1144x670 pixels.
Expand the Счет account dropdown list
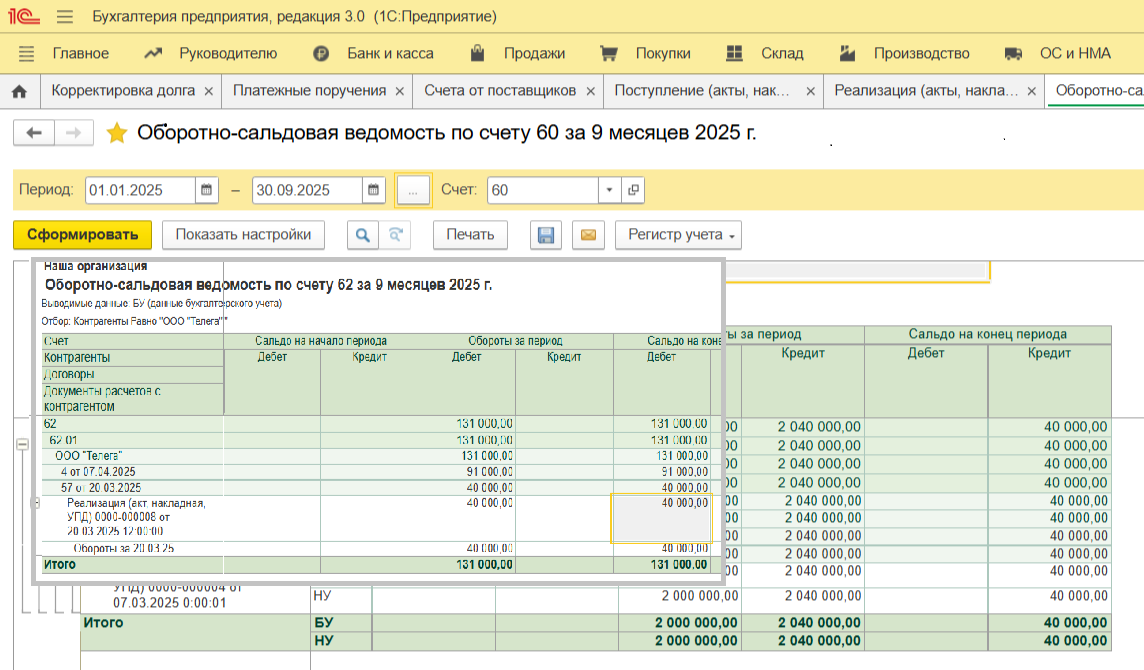point(610,190)
